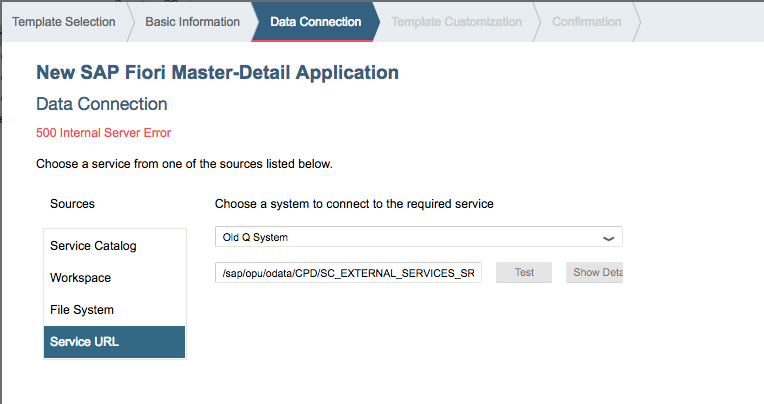
Task: Click the Data Connection subheading
Action: [x=102, y=104]
